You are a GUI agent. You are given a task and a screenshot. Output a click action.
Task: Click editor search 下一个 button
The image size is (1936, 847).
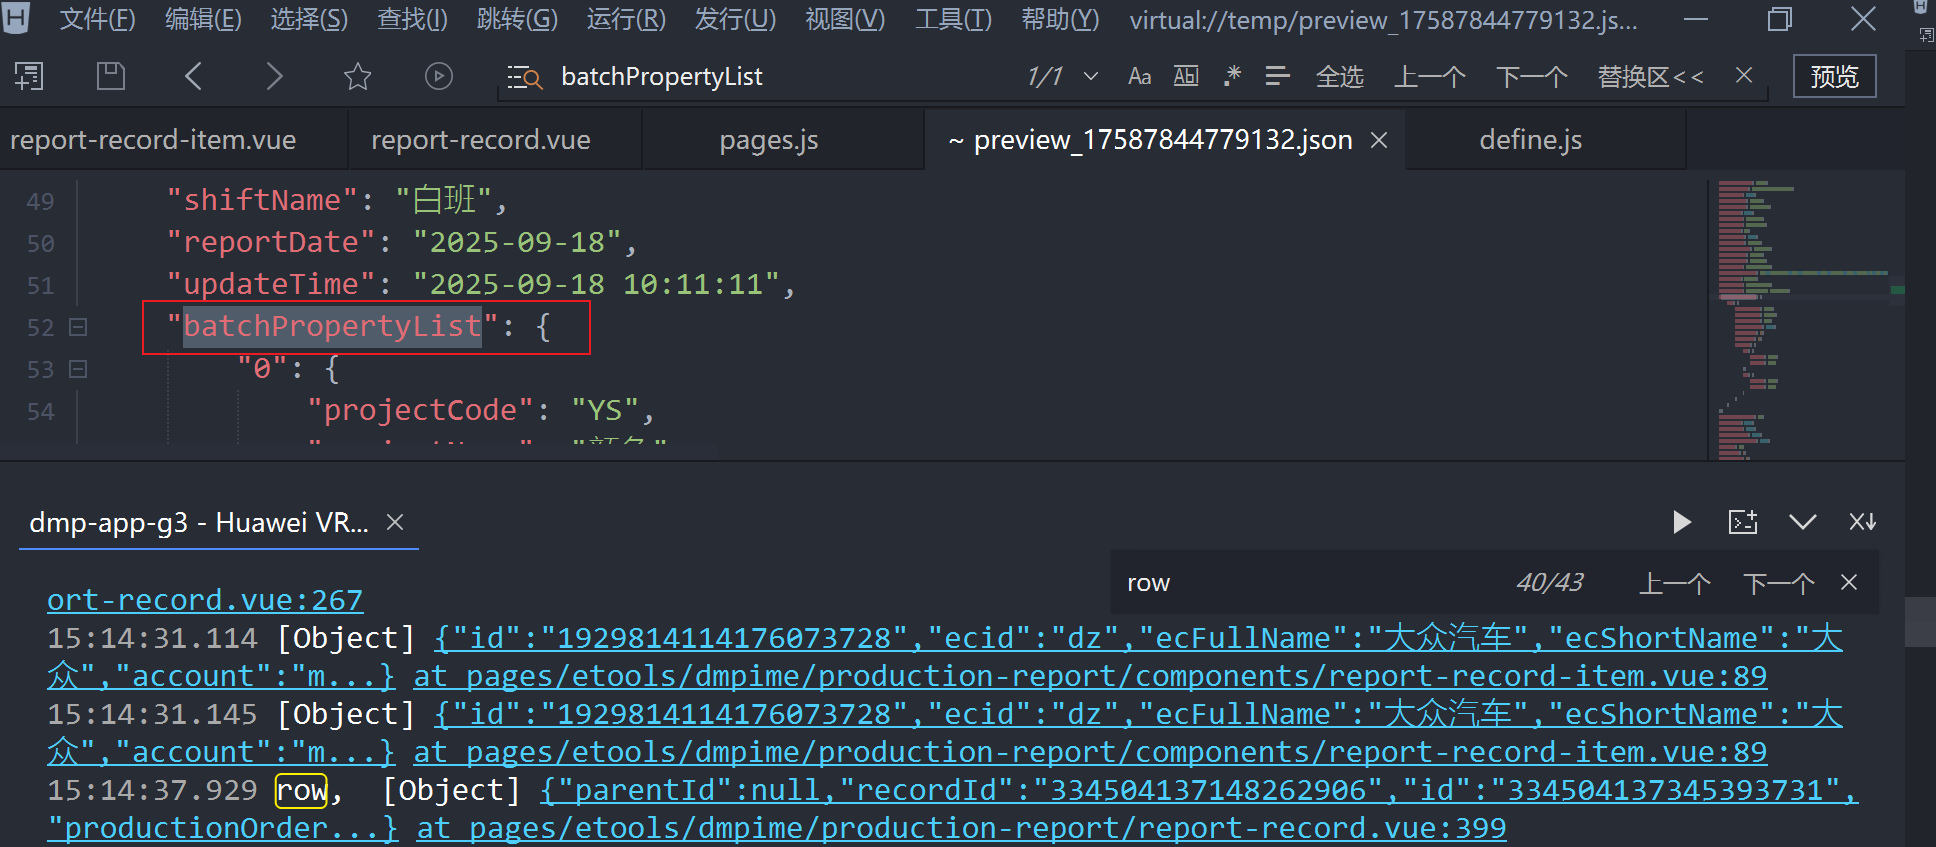click(x=1531, y=77)
